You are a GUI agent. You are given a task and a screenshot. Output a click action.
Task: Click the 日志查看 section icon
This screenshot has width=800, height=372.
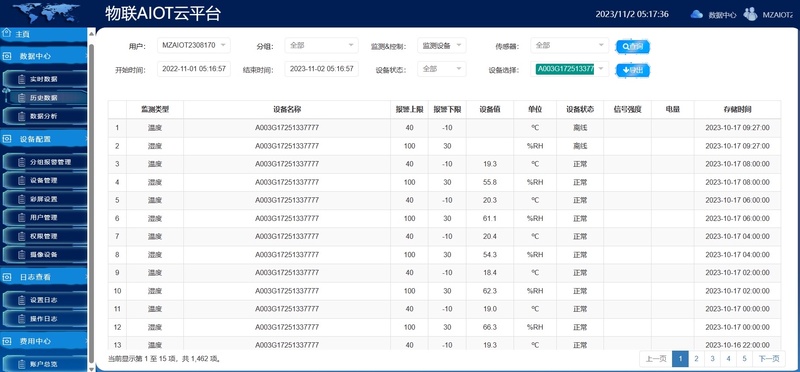click(x=7, y=277)
